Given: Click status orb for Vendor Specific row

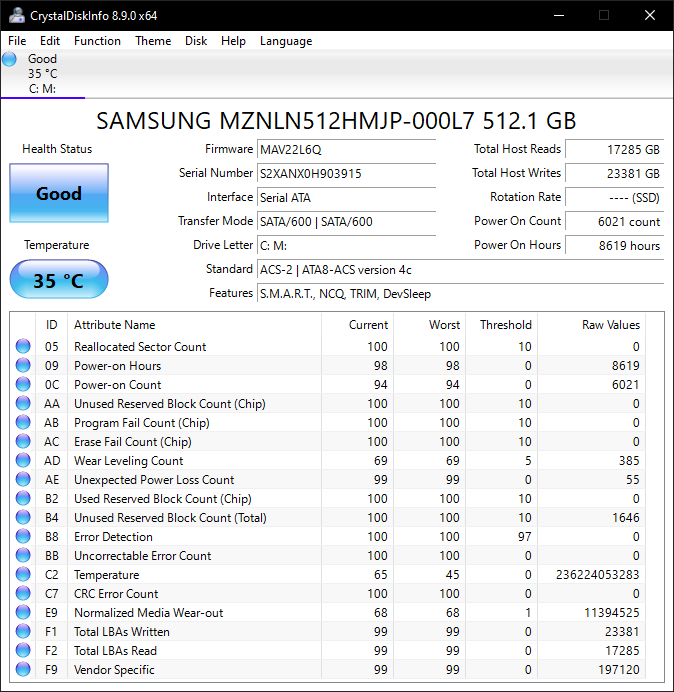Looking at the screenshot, I should (x=23, y=669).
